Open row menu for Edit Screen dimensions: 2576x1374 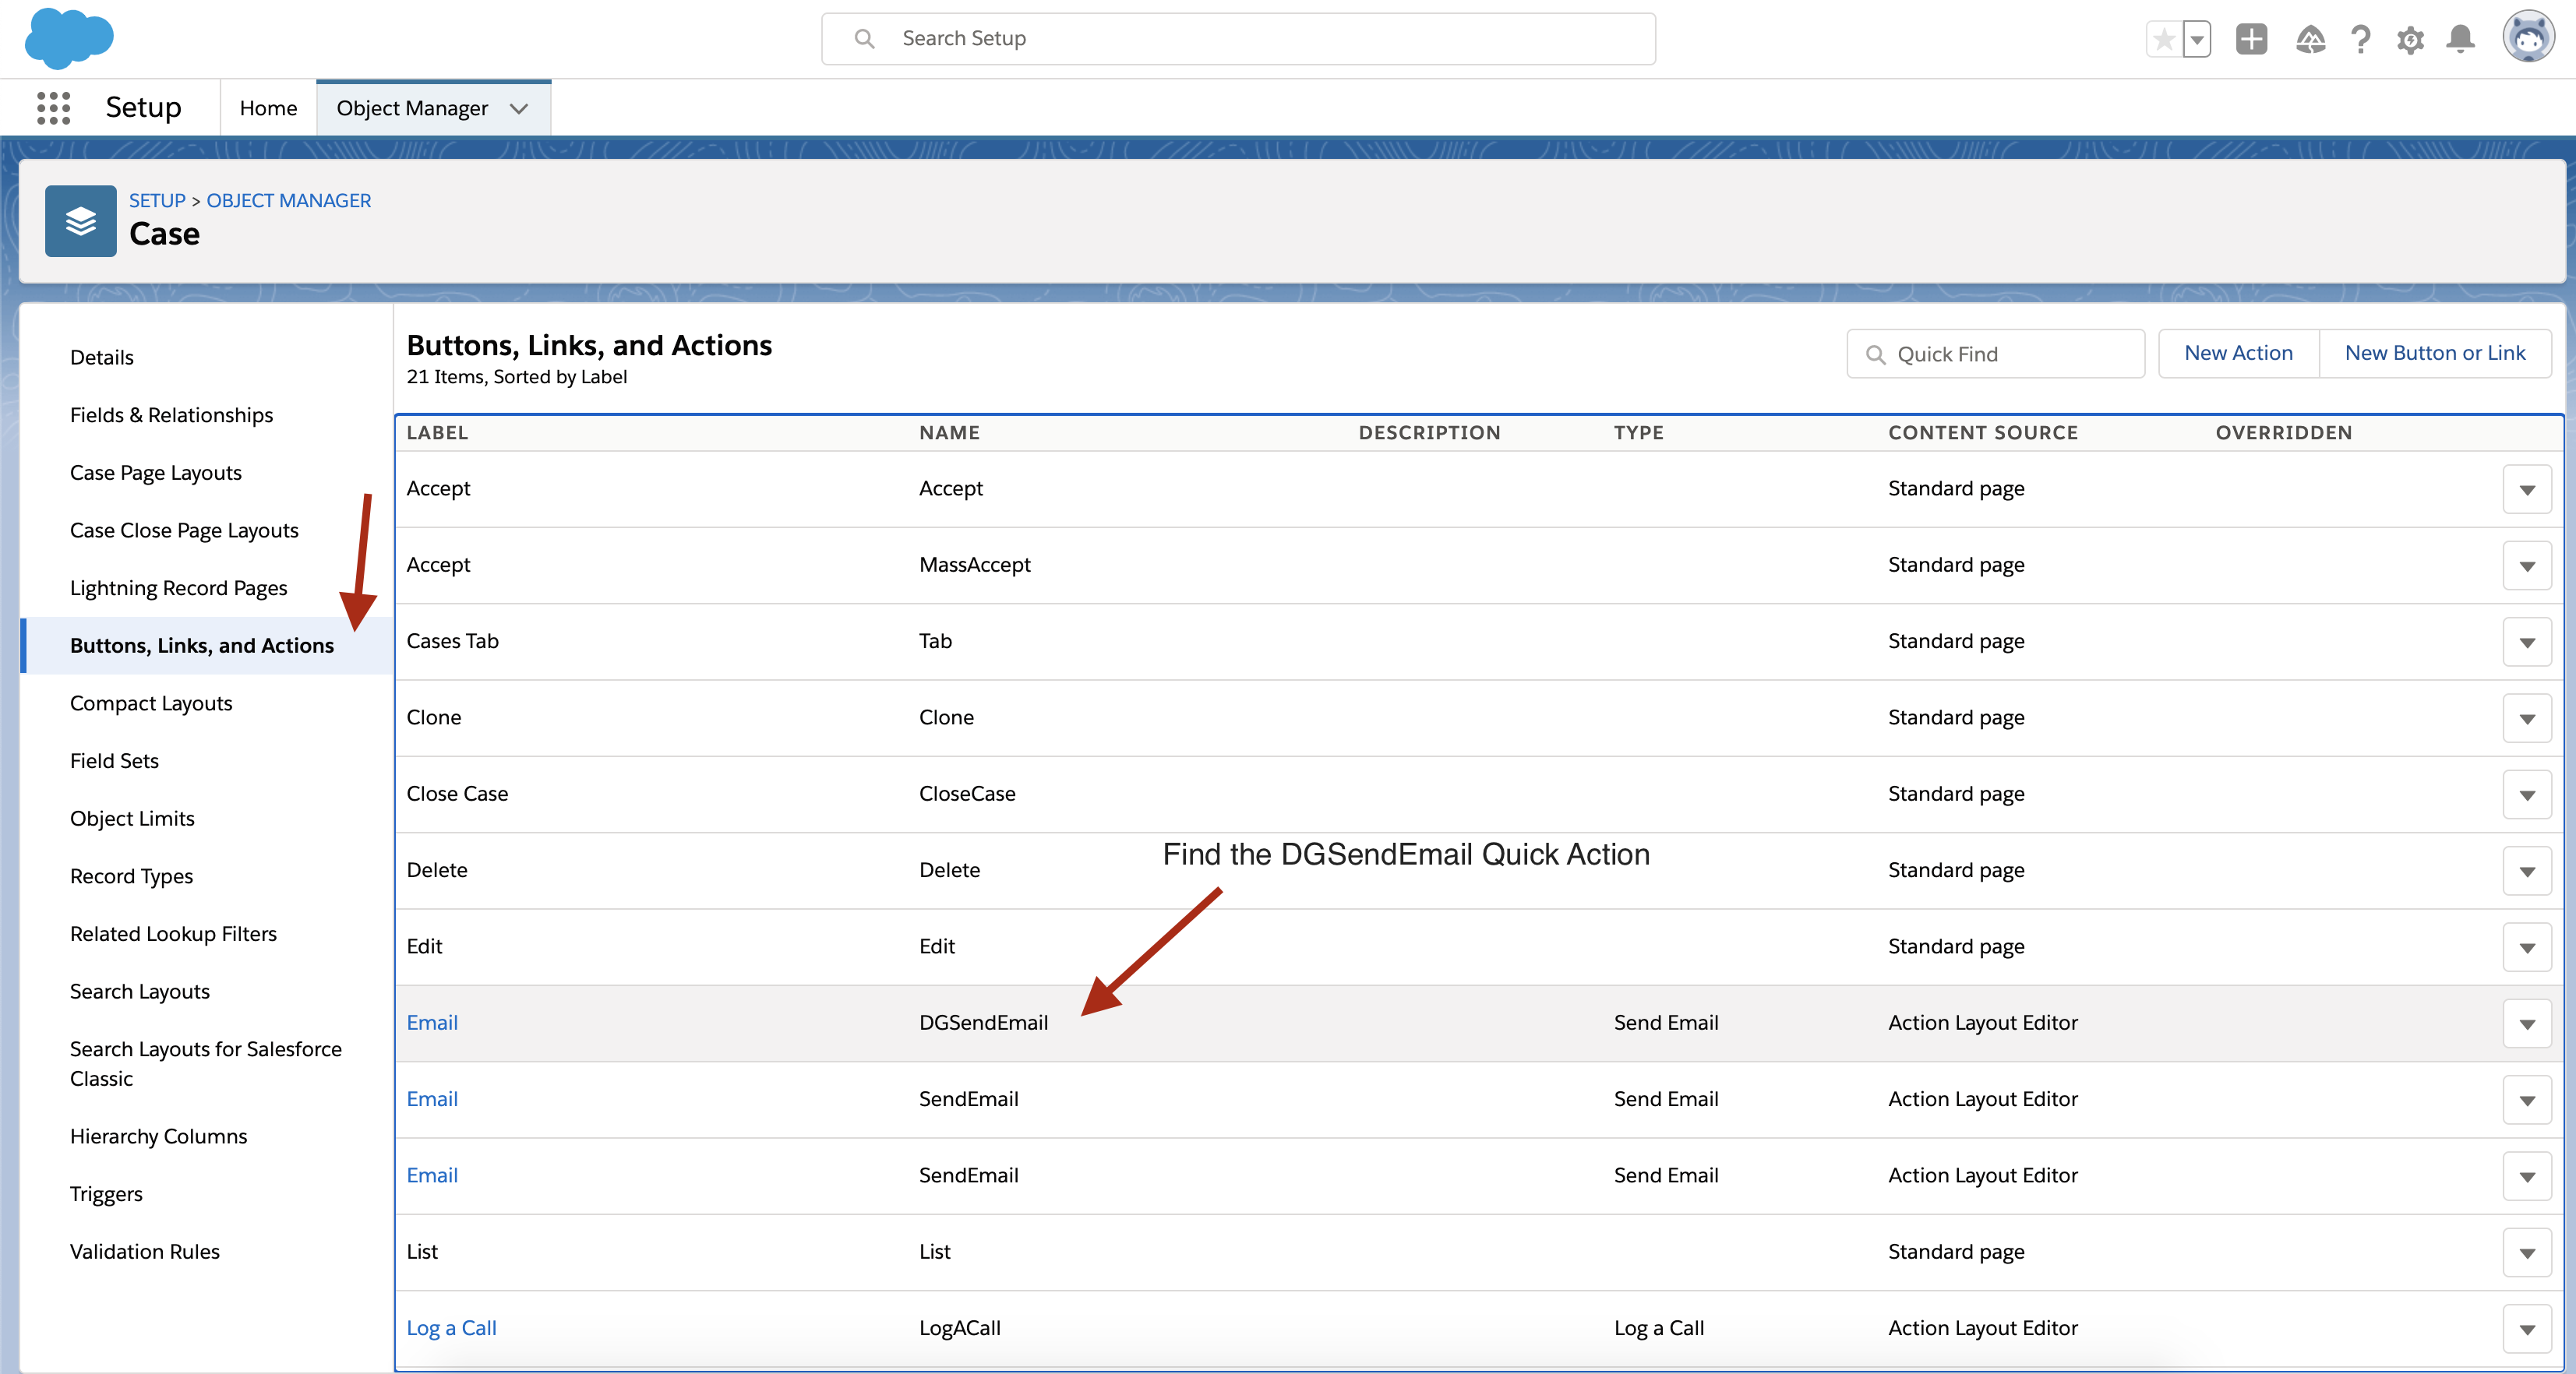pyautogui.click(x=2527, y=947)
